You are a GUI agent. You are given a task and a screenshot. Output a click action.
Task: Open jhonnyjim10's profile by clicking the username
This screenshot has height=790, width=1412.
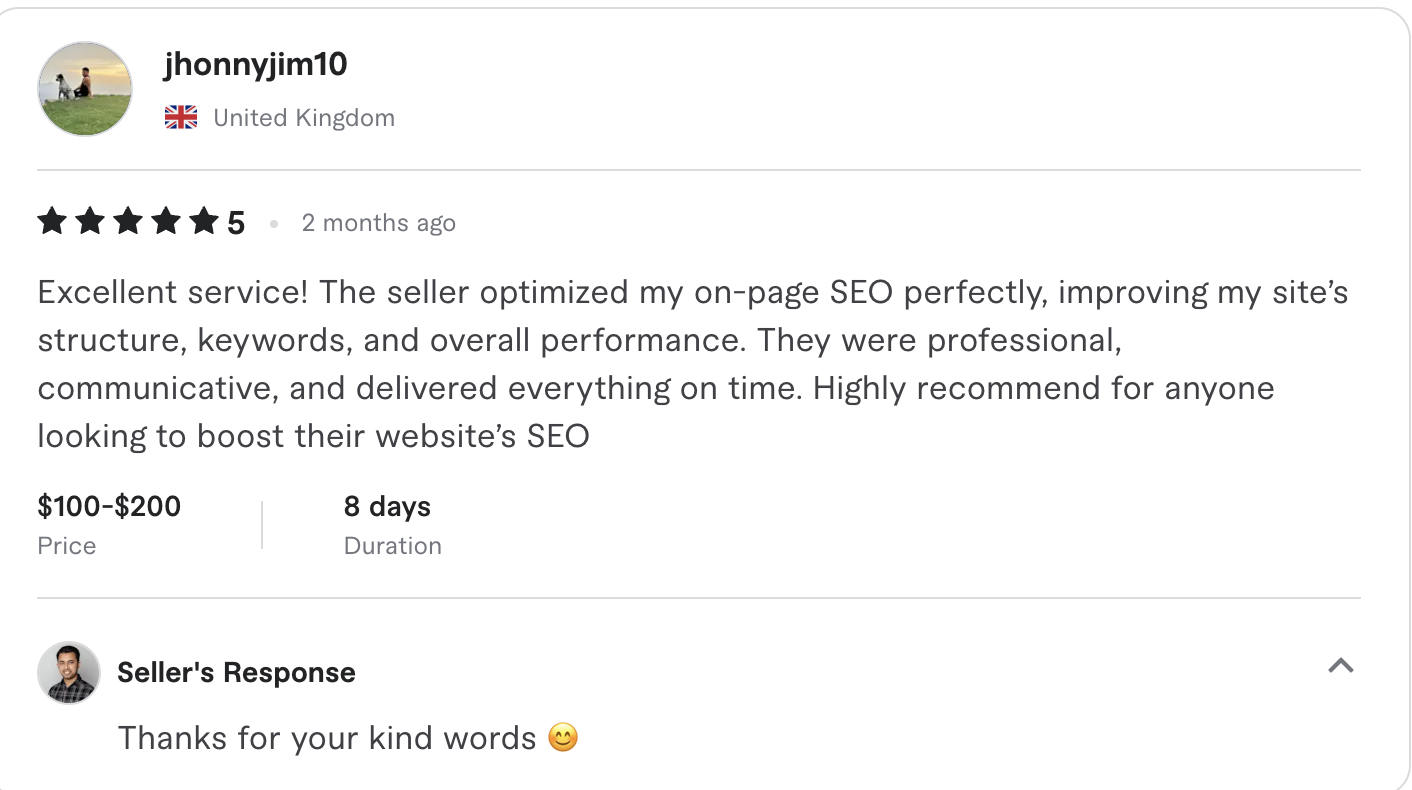click(x=255, y=64)
